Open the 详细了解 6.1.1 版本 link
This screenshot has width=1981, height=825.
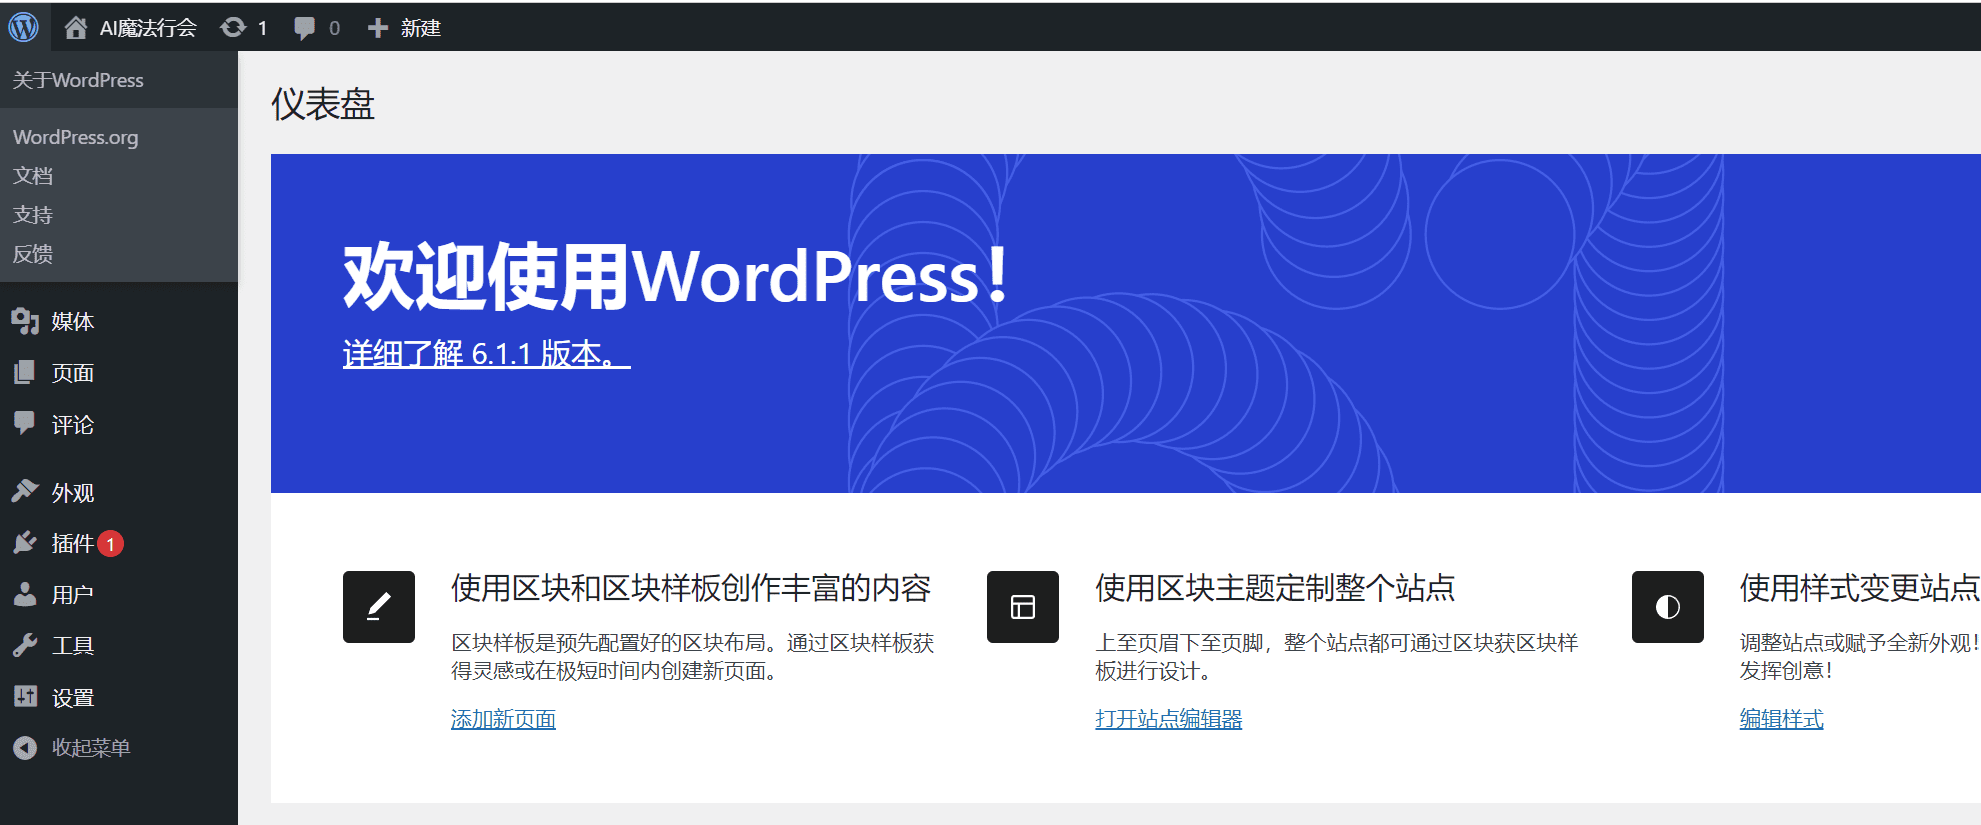[x=487, y=353]
